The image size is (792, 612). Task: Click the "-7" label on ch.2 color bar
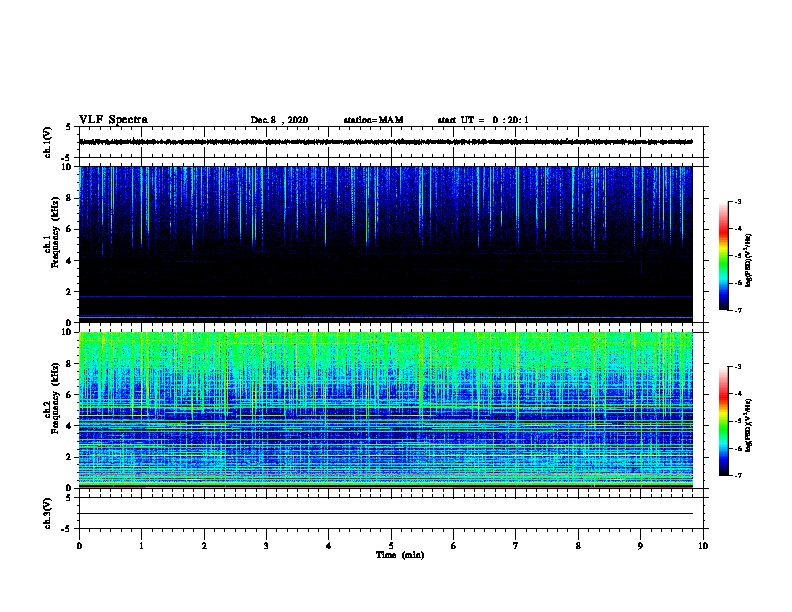click(x=737, y=475)
